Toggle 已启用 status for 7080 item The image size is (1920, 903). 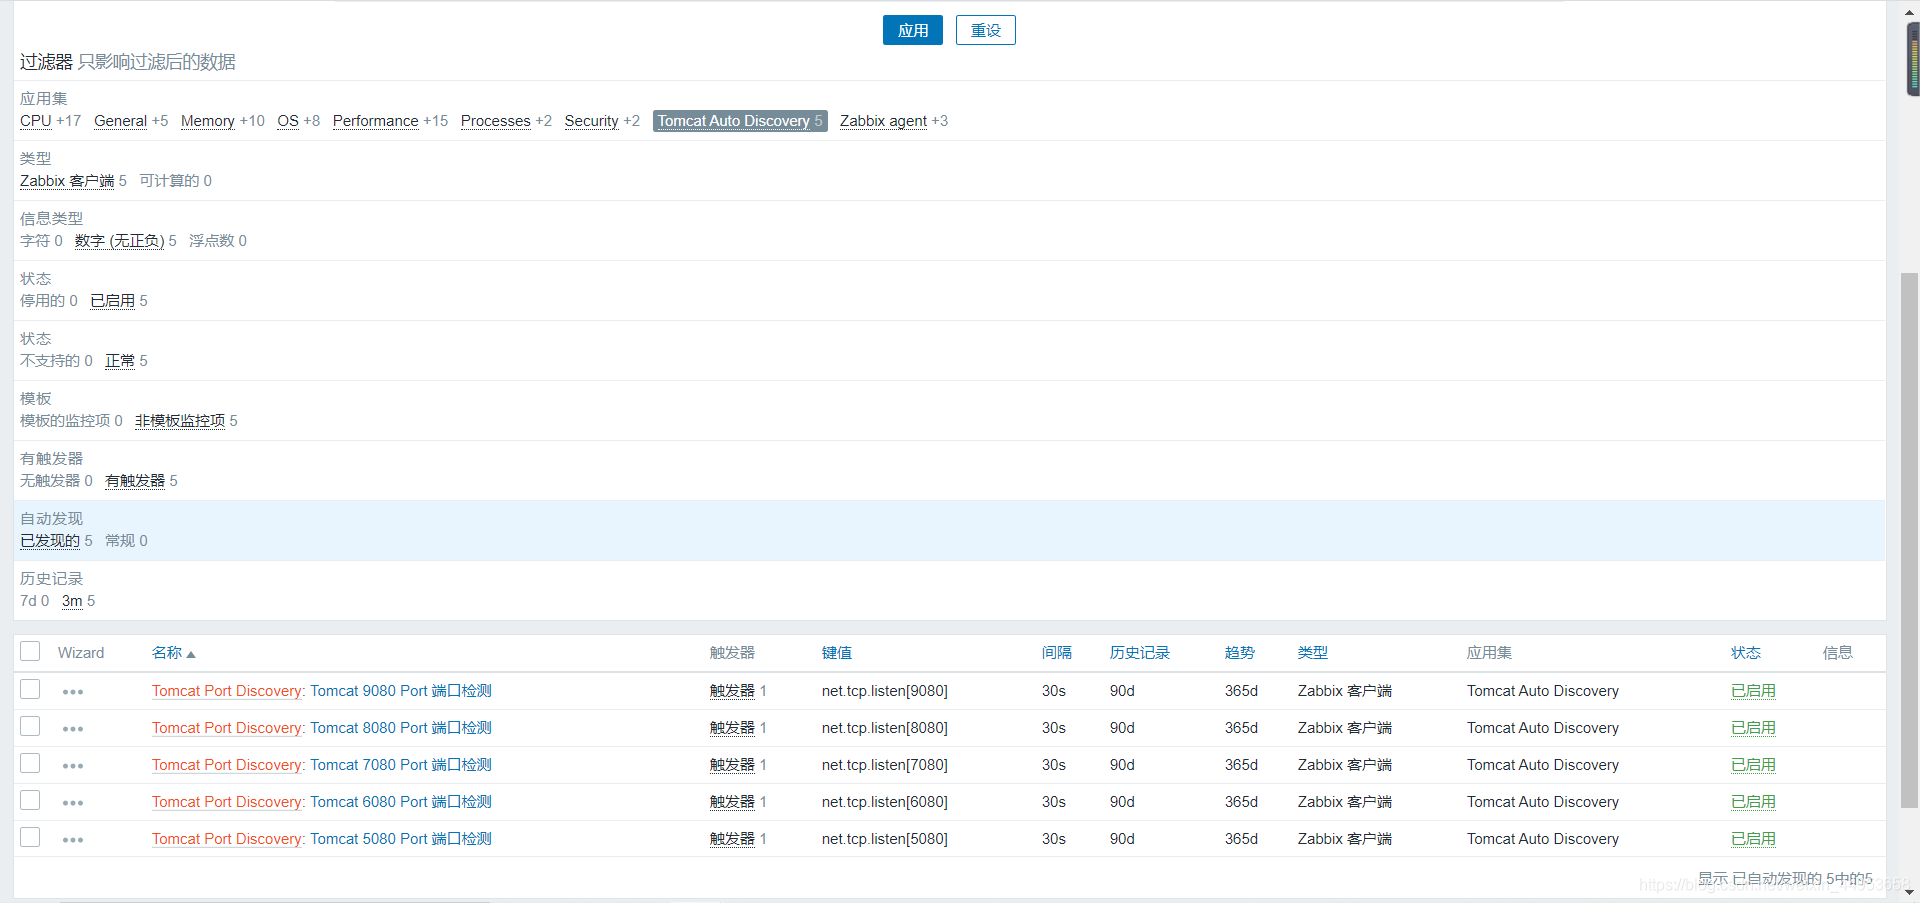(x=1753, y=765)
